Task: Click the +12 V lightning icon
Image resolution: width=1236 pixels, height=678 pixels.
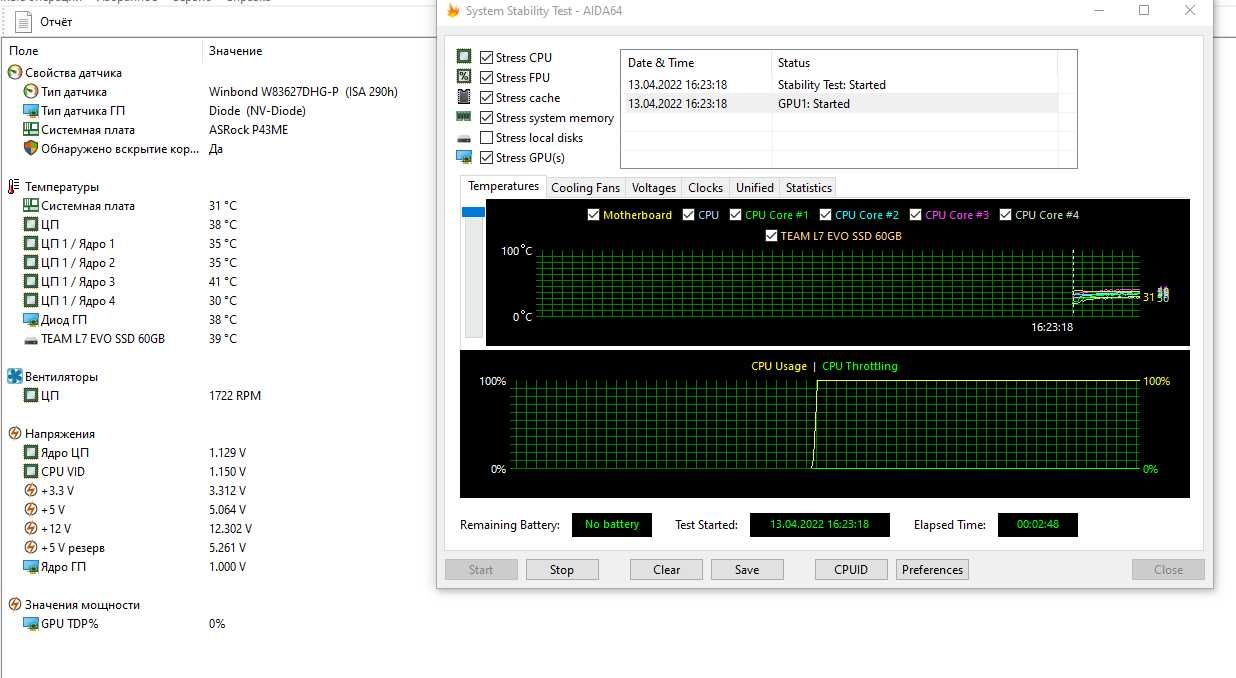Action: click(x=31, y=529)
